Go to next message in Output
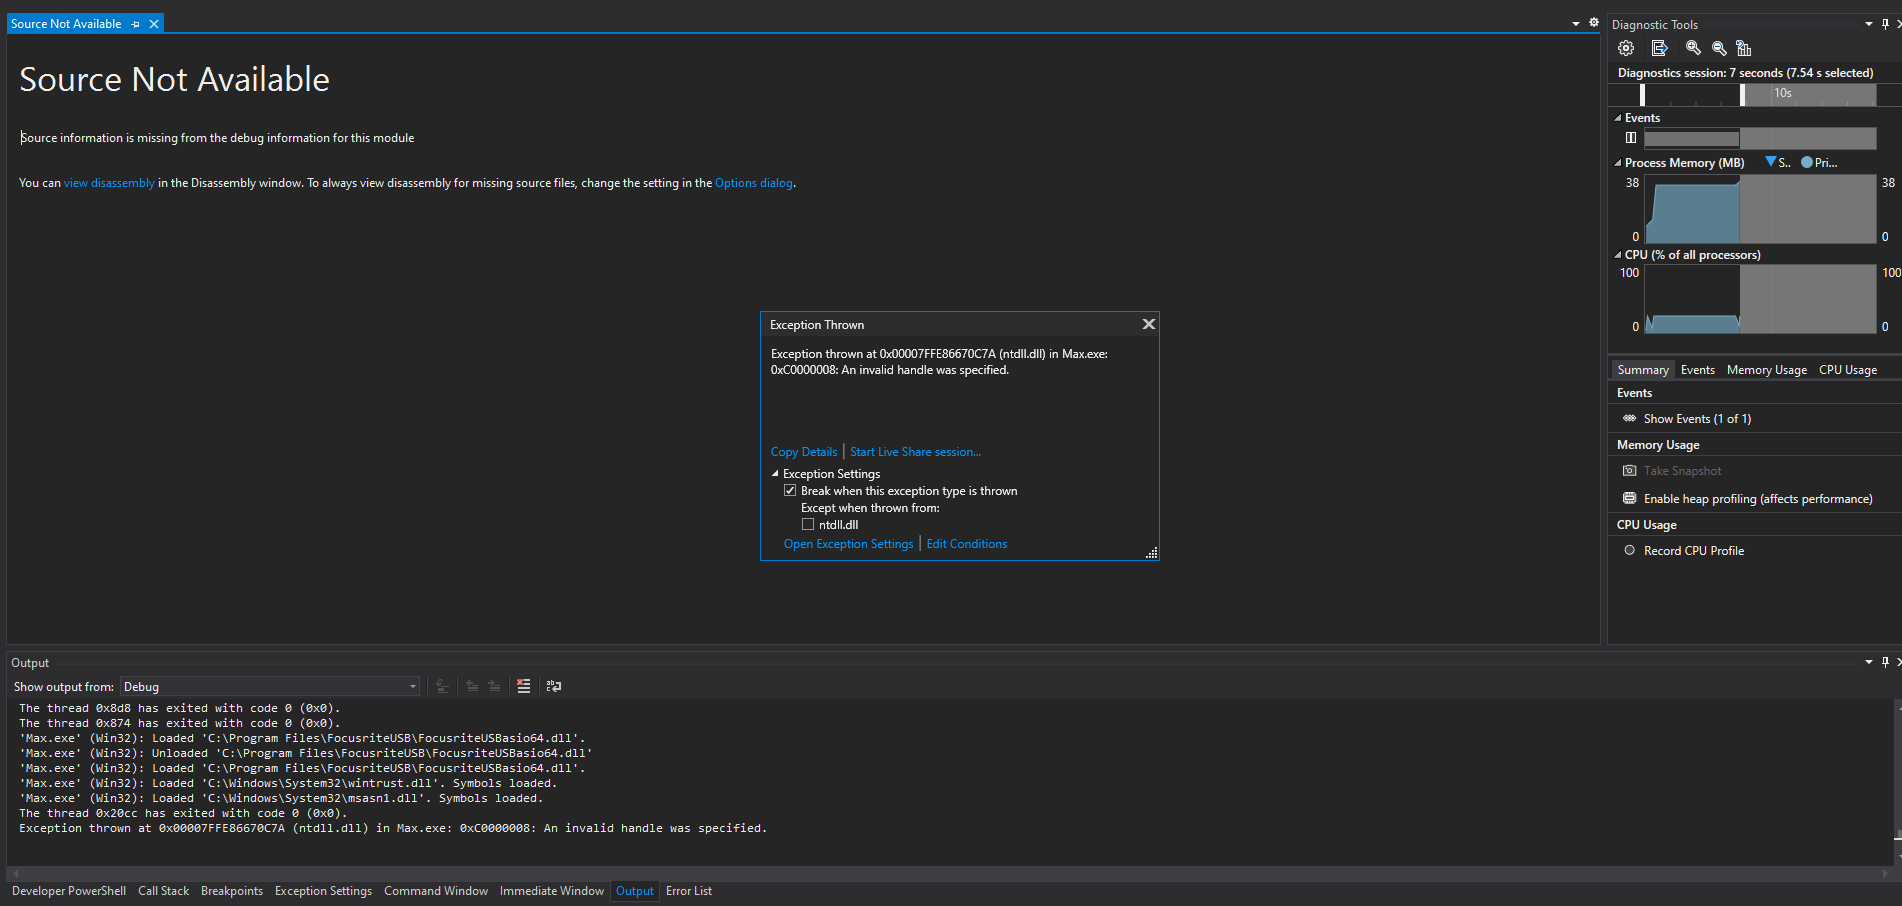The width and height of the screenshot is (1902, 906). [x=494, y=686]
